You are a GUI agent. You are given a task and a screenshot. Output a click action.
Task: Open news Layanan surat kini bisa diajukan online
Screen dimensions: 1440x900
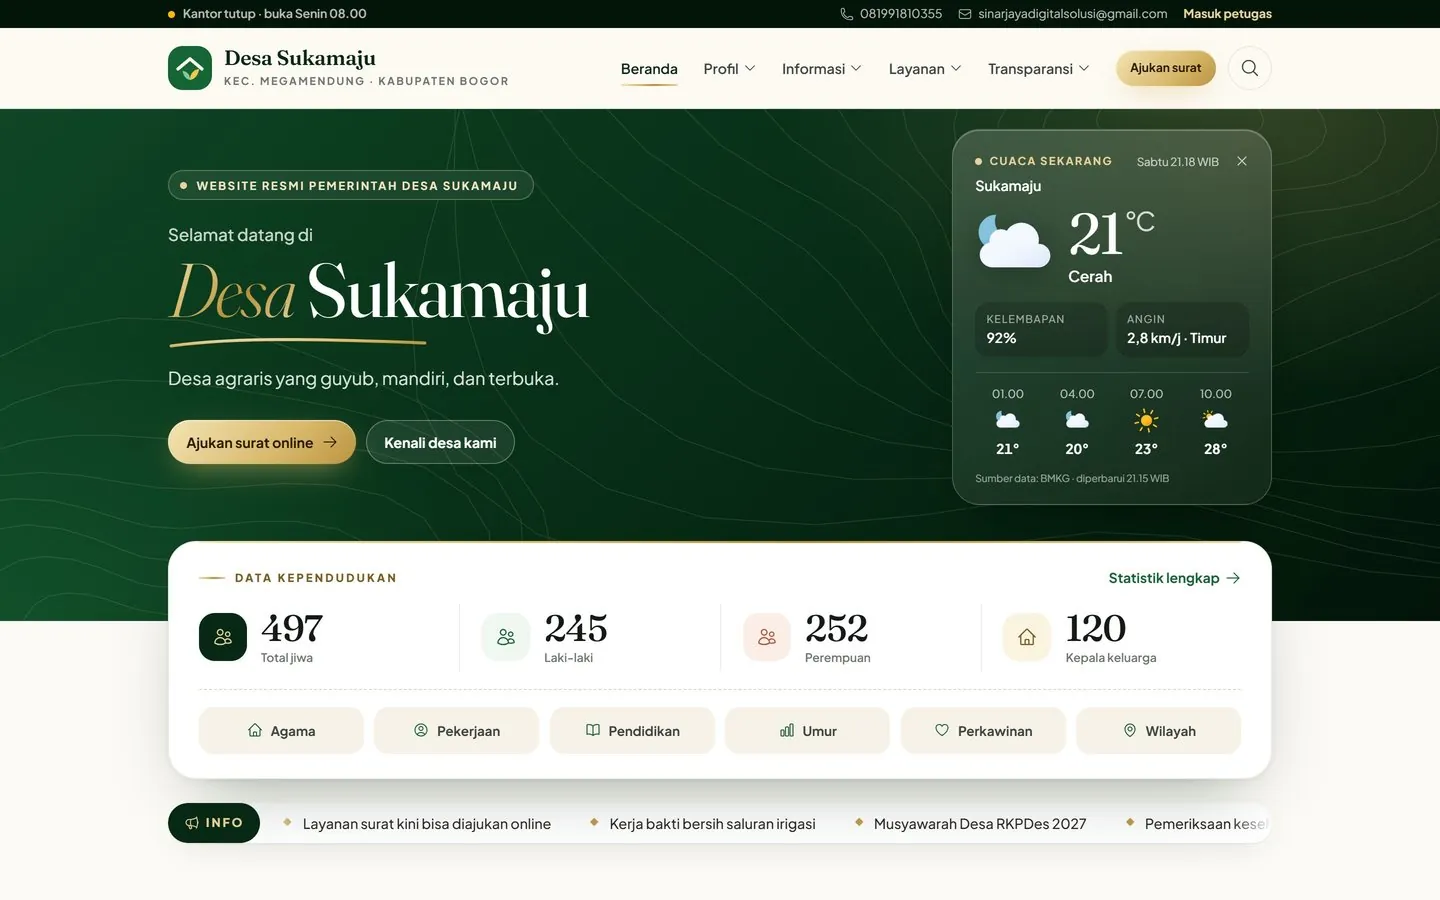(427, 824)
